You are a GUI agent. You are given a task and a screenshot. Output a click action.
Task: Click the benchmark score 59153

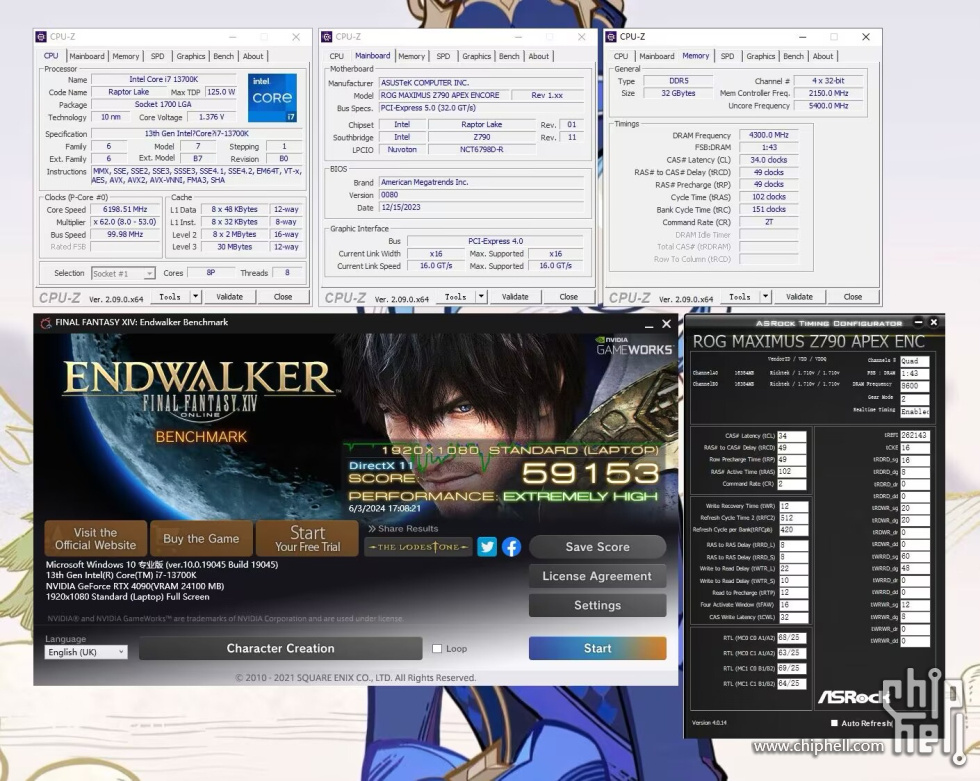591,473
